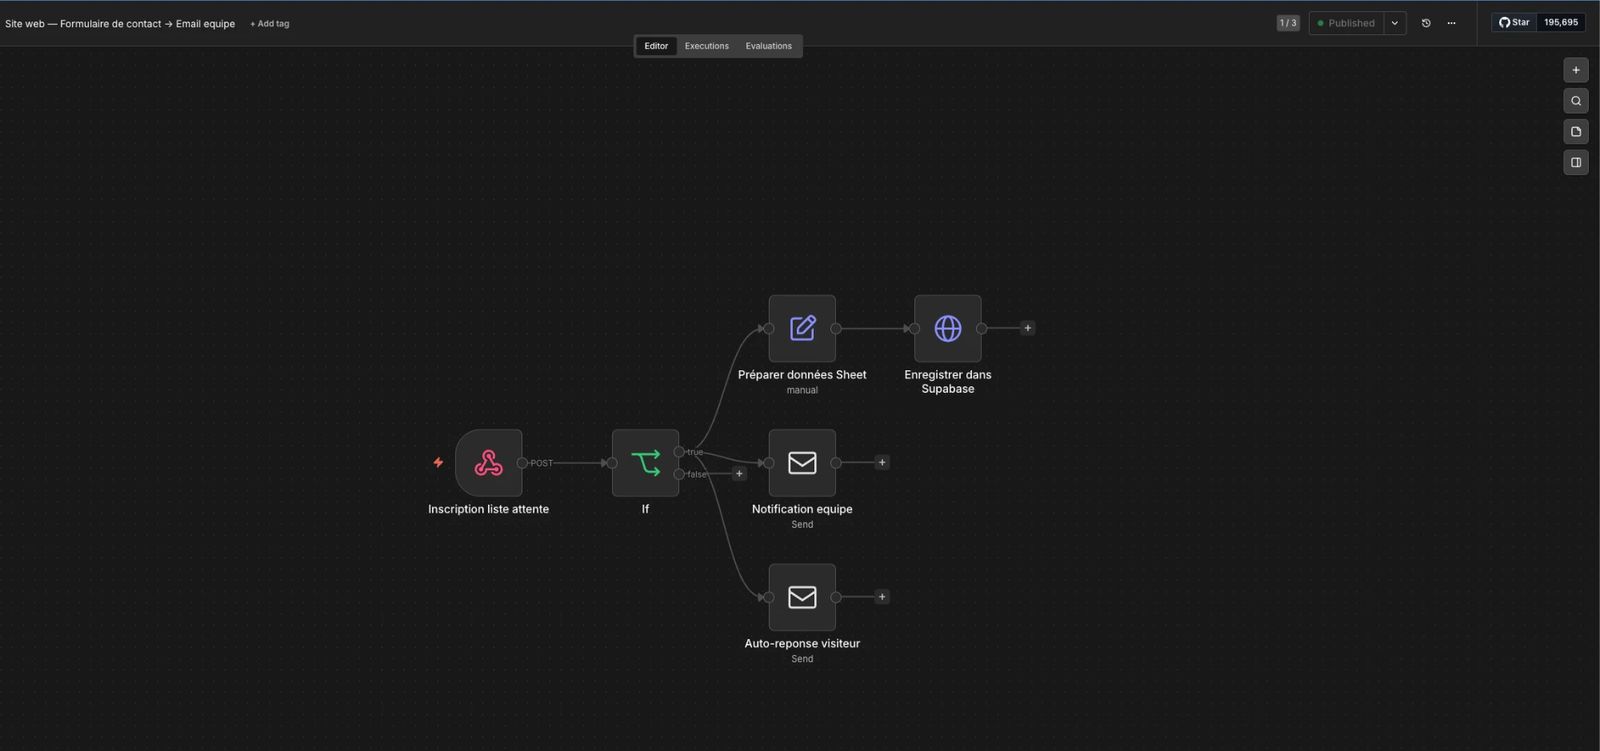Click the Notification equipe label
1600x751 pixels.
tap(802, 509)
